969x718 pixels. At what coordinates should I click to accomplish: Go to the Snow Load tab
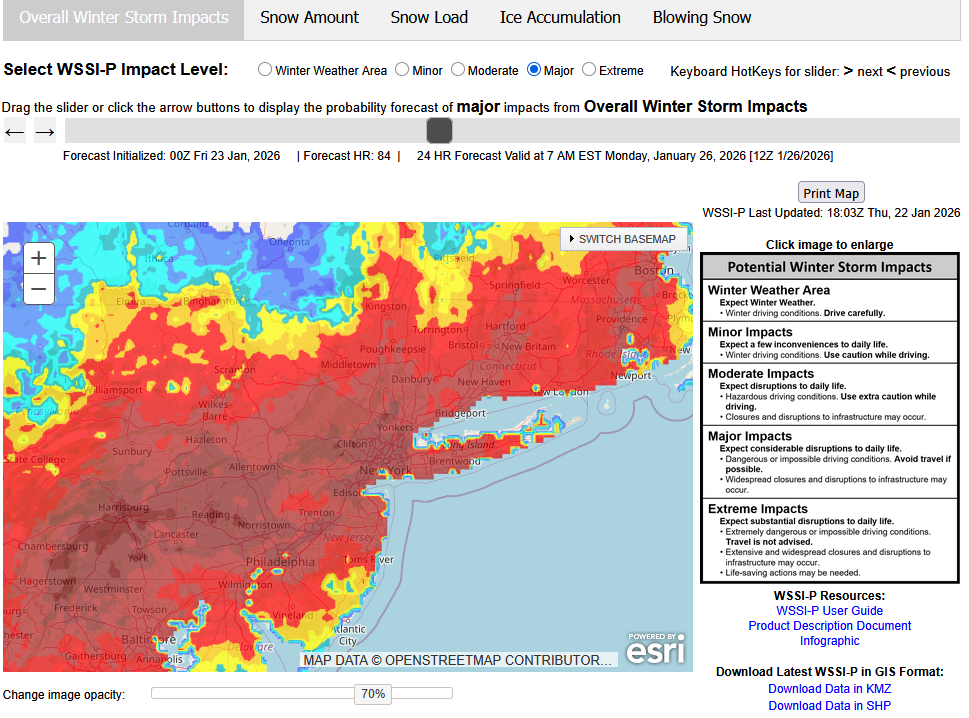(429, 18)
